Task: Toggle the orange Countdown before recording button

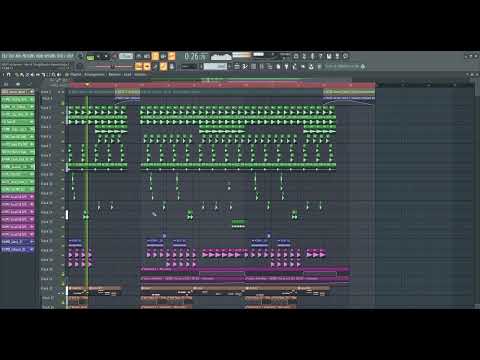Action: point(155,56)
